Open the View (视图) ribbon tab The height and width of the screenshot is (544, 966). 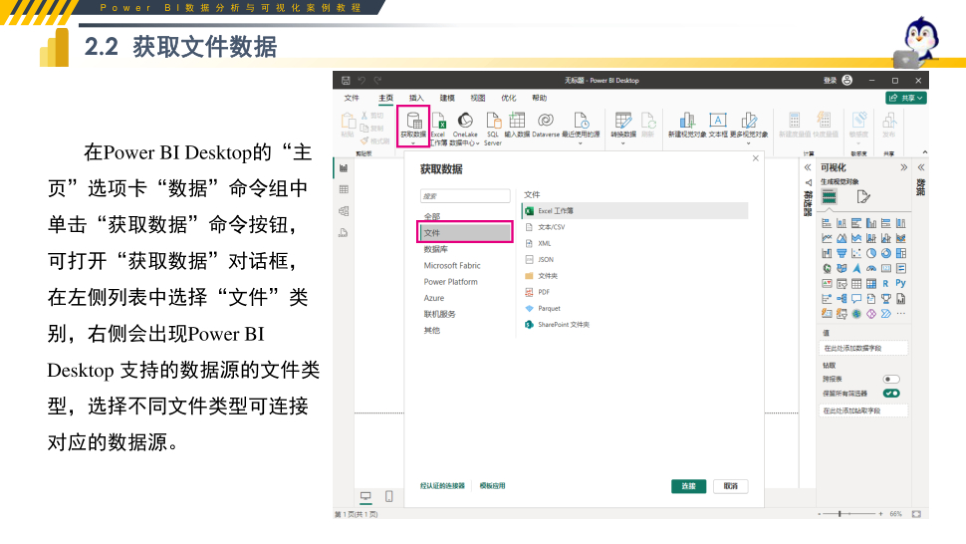[478, 98]
